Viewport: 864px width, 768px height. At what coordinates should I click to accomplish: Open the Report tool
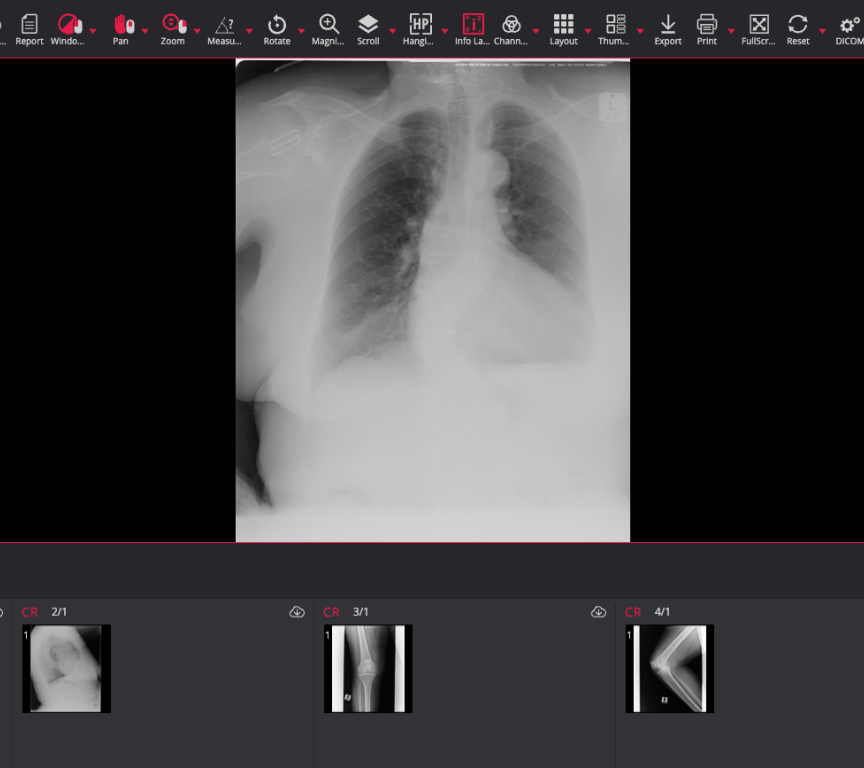pos(29,30)
